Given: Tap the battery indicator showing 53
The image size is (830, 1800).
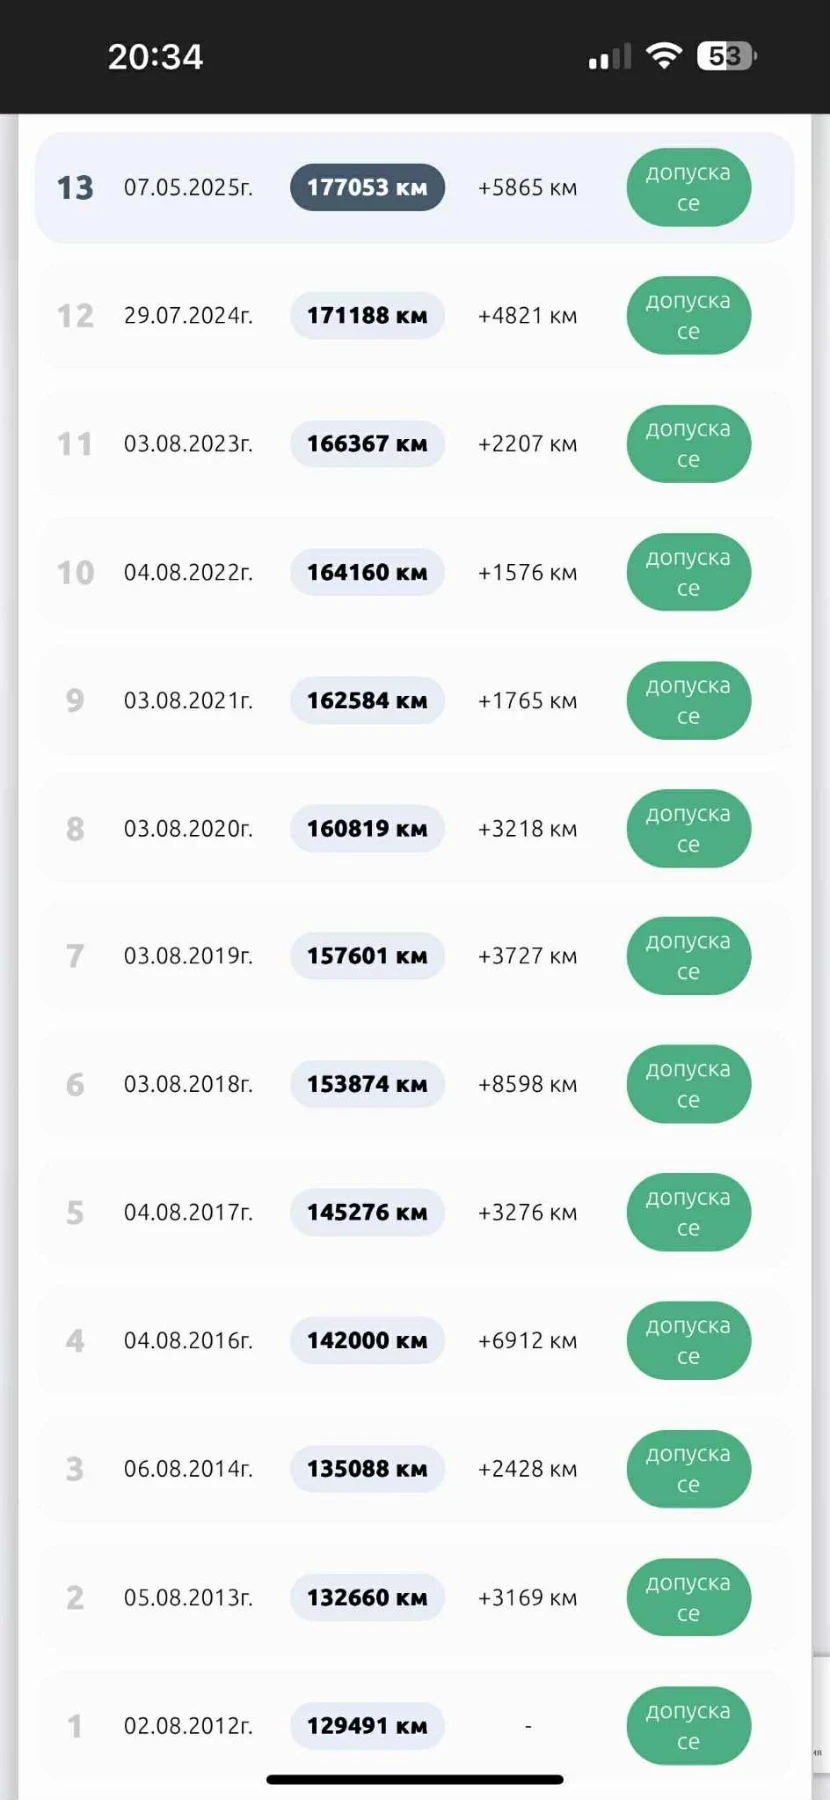Looking at the screenshot, I should point(727,56).
